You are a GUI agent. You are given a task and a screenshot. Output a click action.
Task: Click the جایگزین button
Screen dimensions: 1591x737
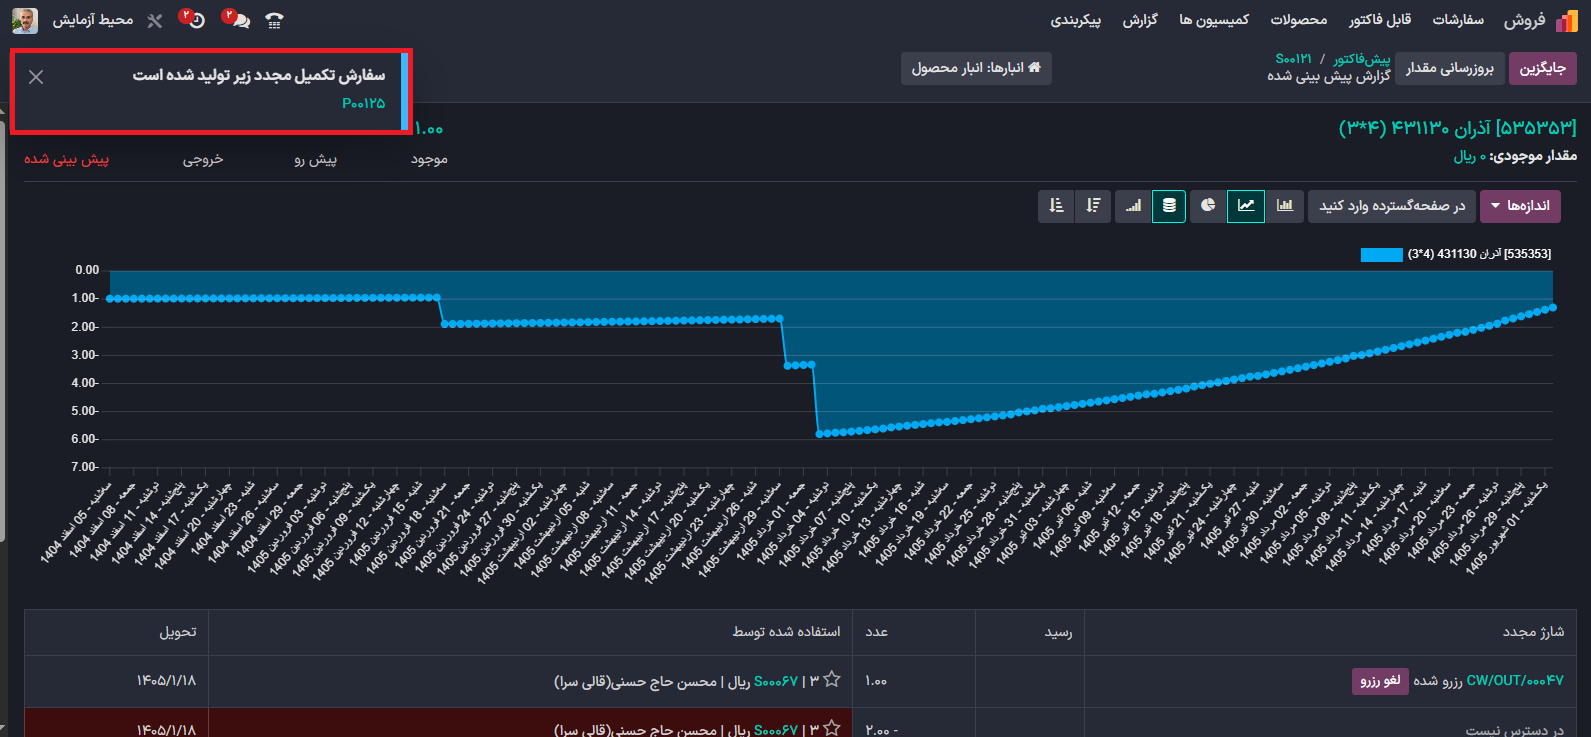[1542, 68]
